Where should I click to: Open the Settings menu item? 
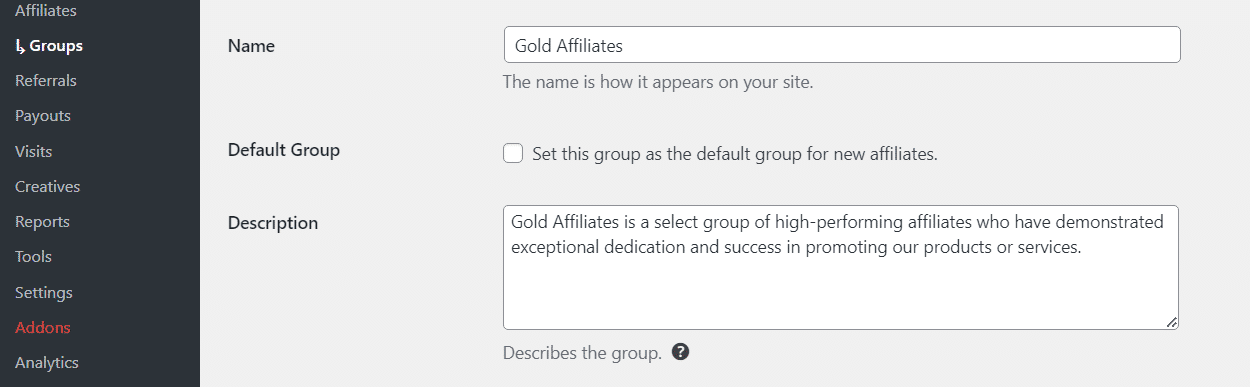click(44, 293)
